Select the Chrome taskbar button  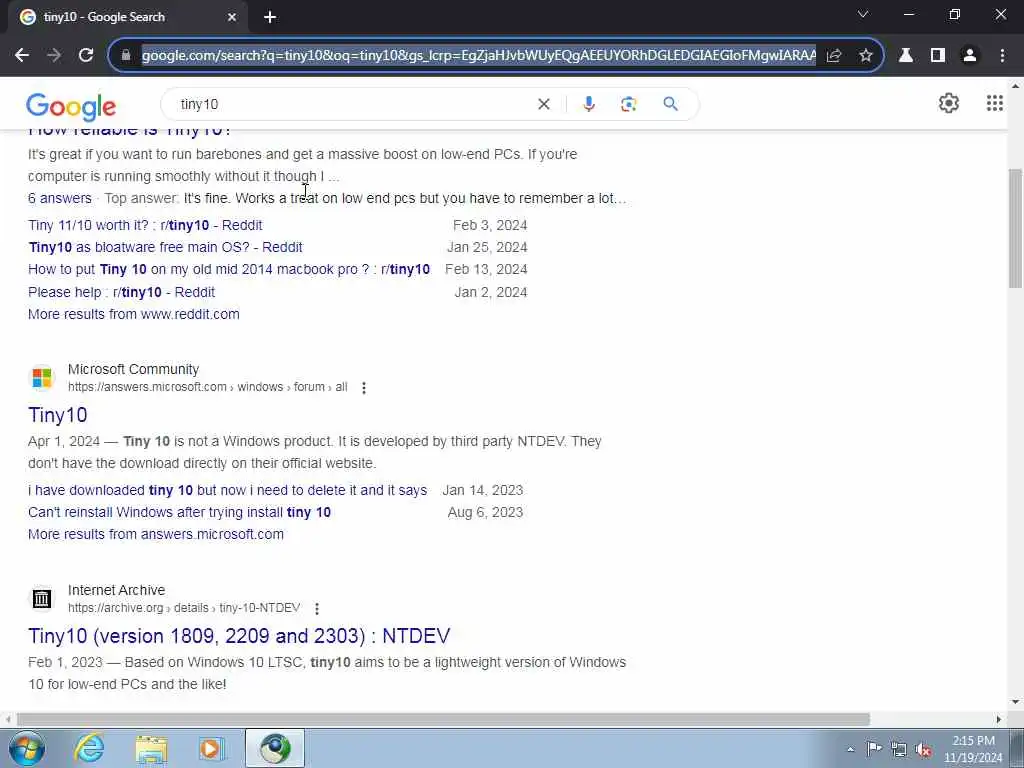275,748
